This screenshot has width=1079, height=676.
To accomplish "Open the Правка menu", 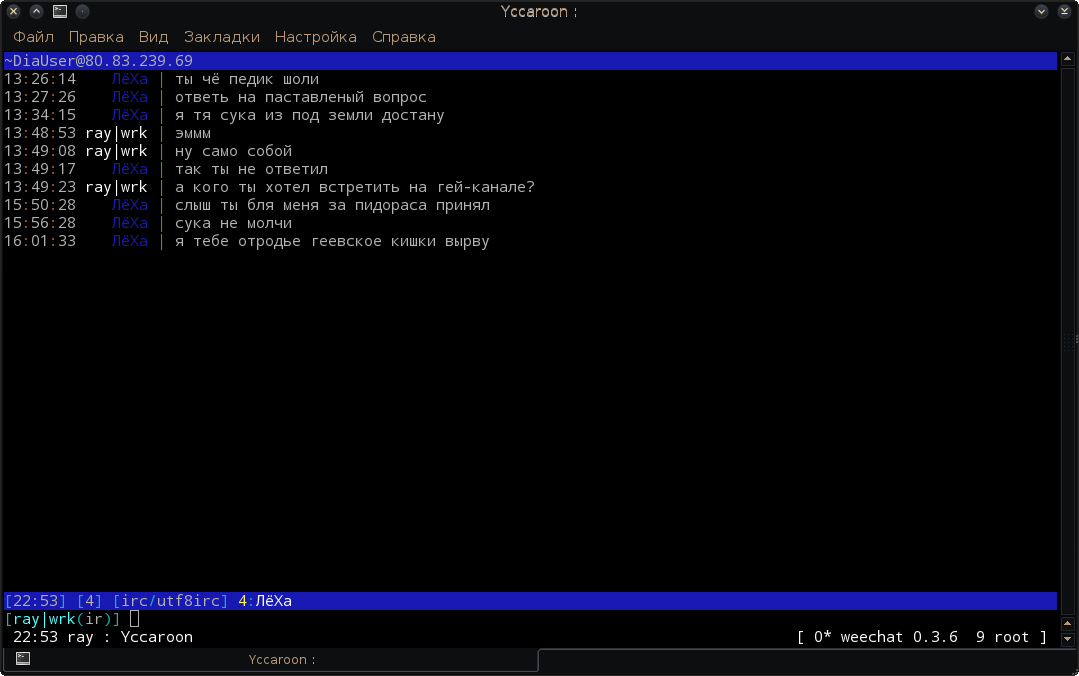I will click(96, 37).
